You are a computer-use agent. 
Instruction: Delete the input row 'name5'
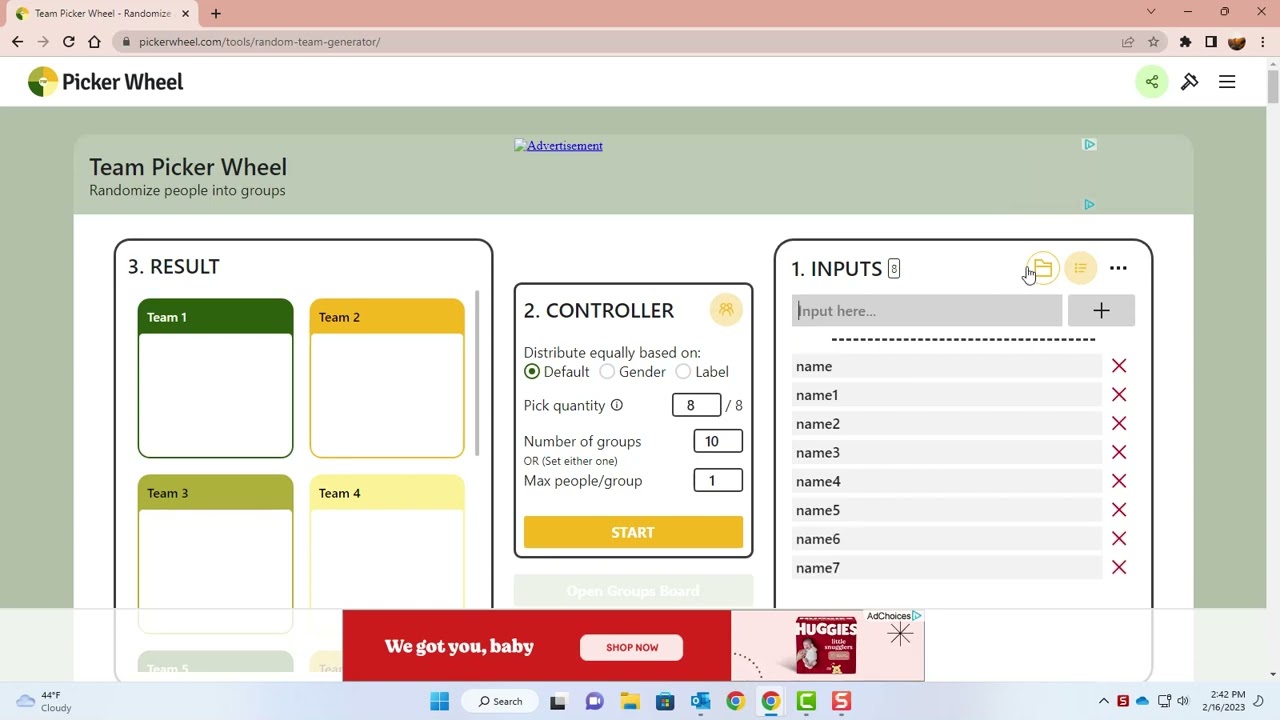[1119, 510]
